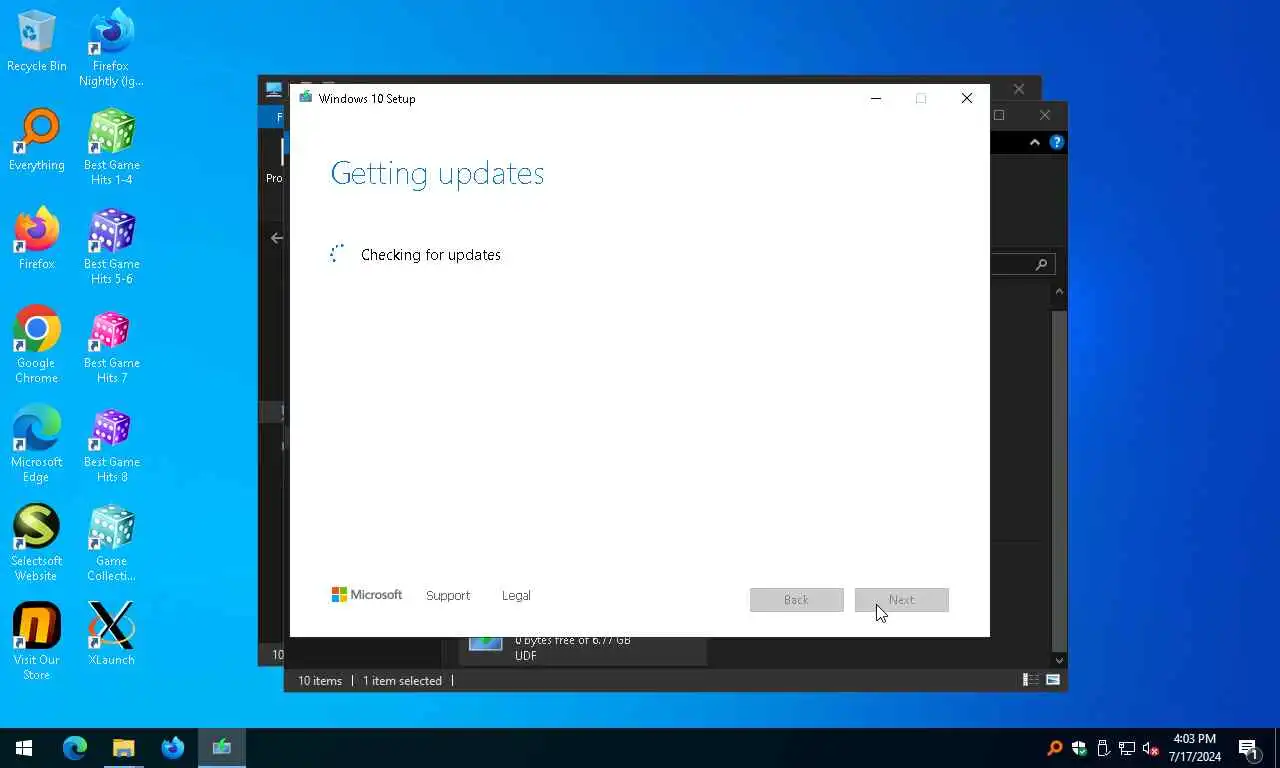Open the Windows Security tray icon

click(x=1079, y=748)
